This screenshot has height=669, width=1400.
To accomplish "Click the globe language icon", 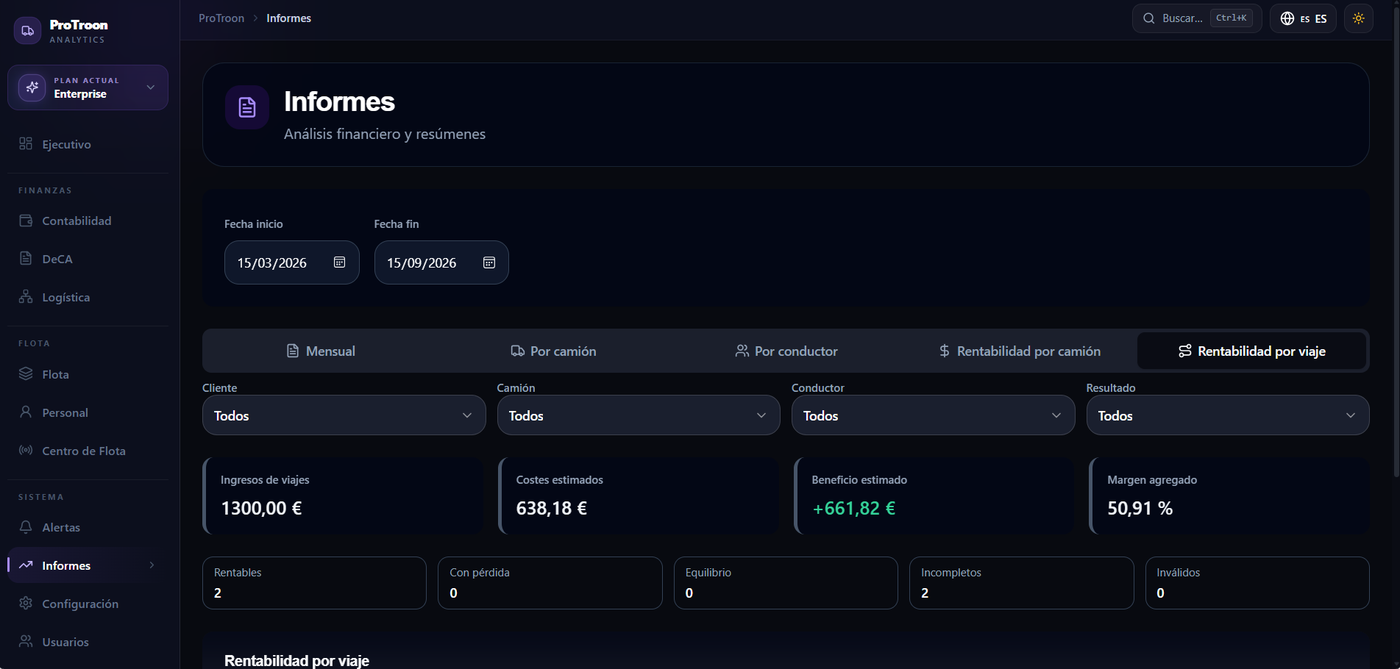I will (x=1287, y=18).
